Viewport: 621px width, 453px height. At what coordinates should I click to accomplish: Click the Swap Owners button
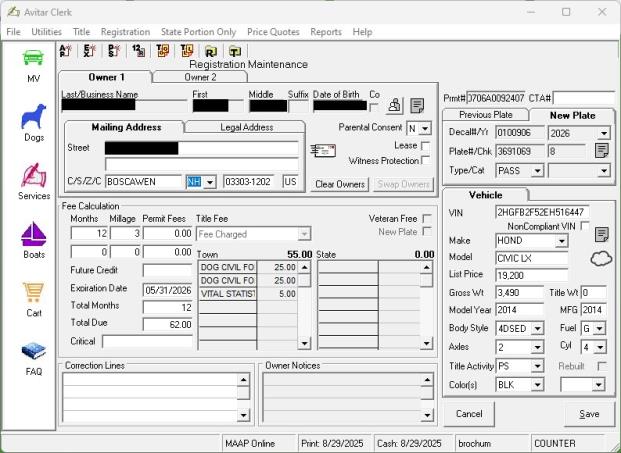pos(404,185)
